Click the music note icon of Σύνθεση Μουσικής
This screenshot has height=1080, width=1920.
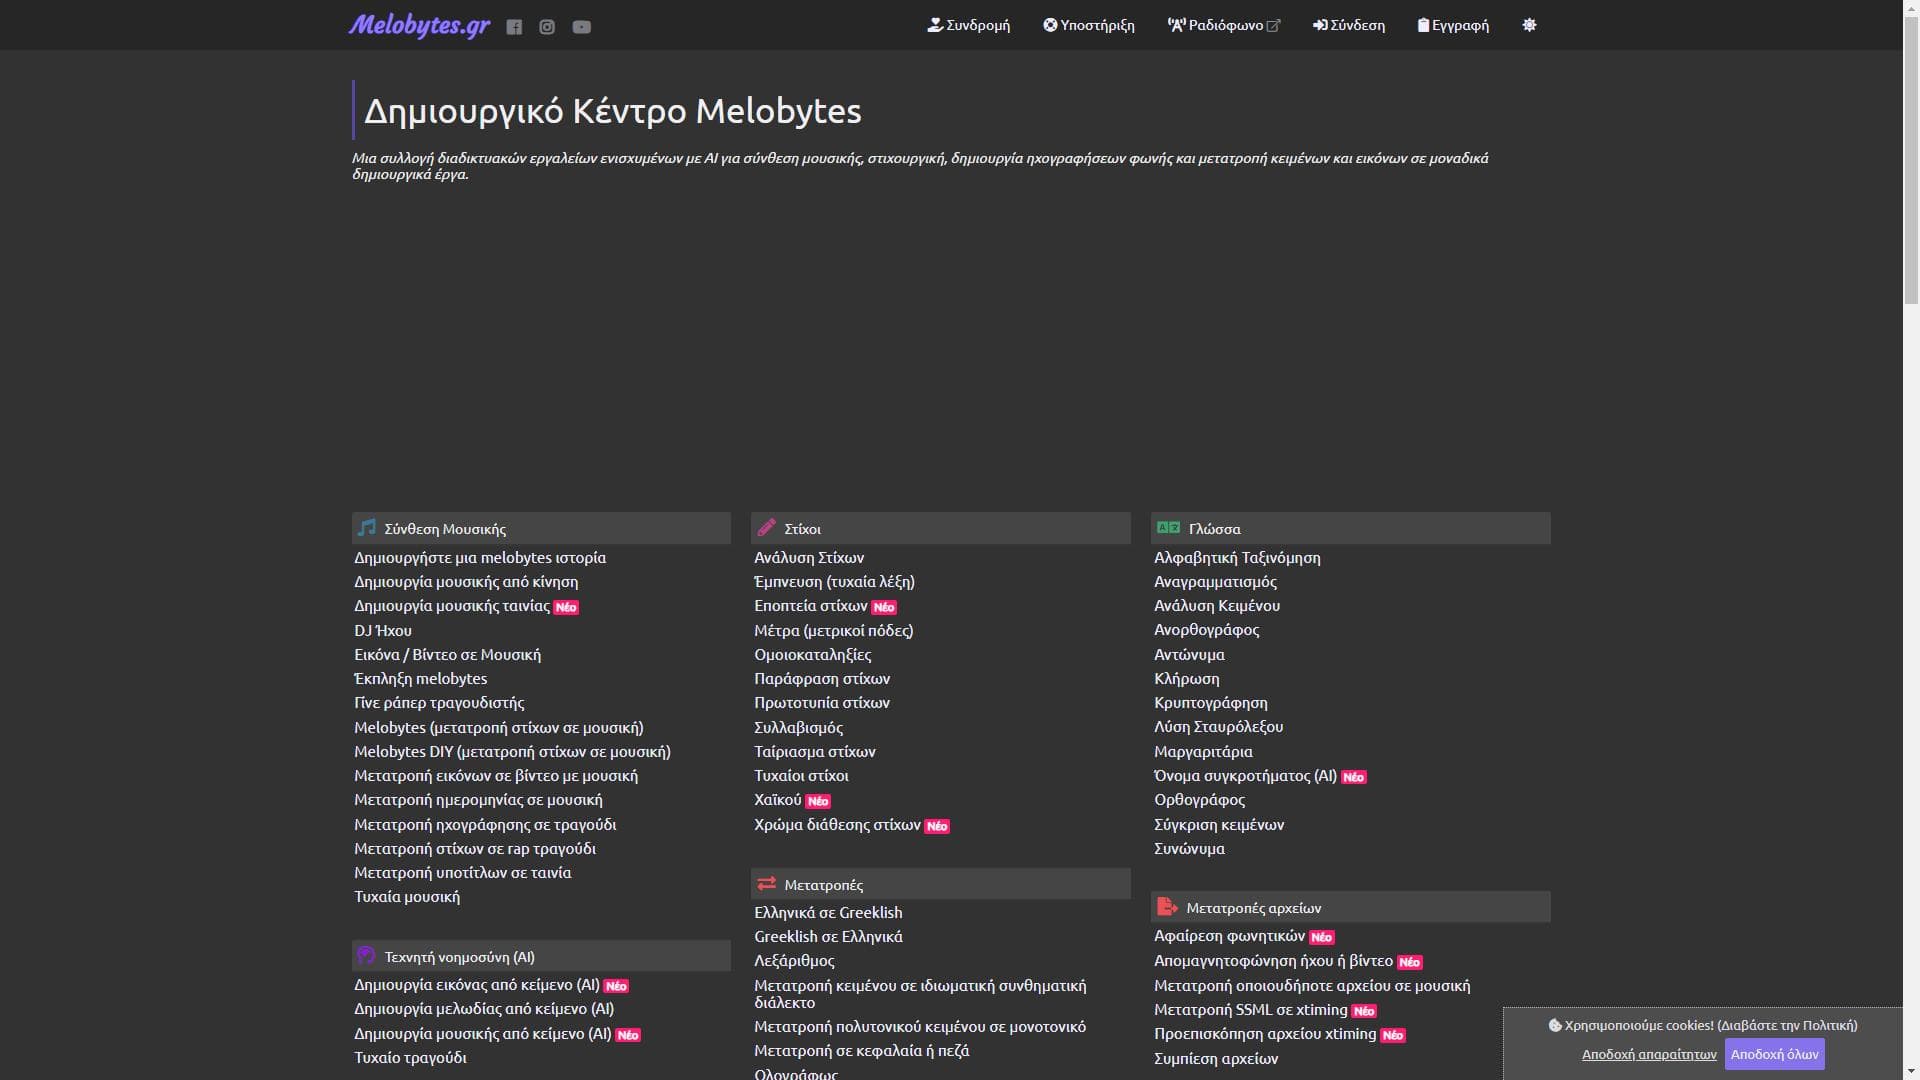[367, 527]
